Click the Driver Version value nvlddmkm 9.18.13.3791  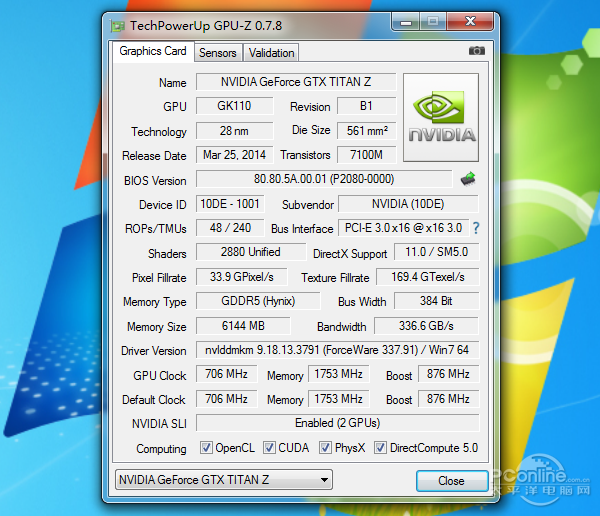338,350
